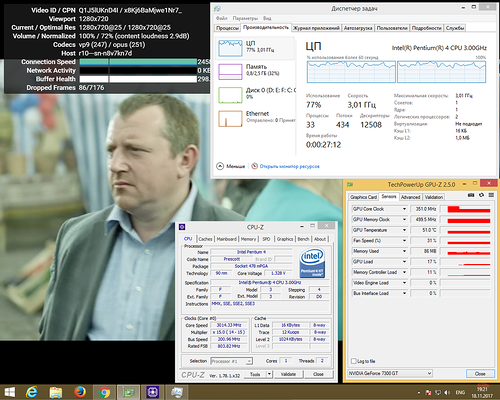Image resolution: width=500 pixels, height=400 pixels.
Task: Open Bench tab in CPU-Z
Action: (303, 239)
